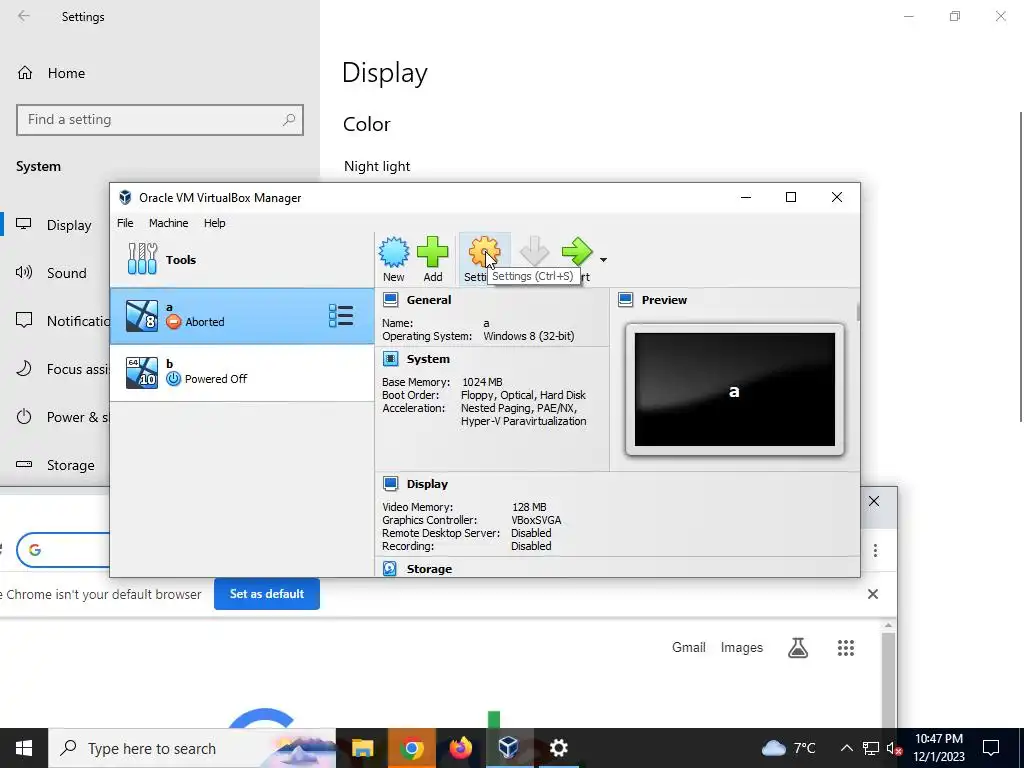The height and width of the screenshot is (768, 1024).
Task: Click the muted volume tray icon
Action: click(894, 748)
